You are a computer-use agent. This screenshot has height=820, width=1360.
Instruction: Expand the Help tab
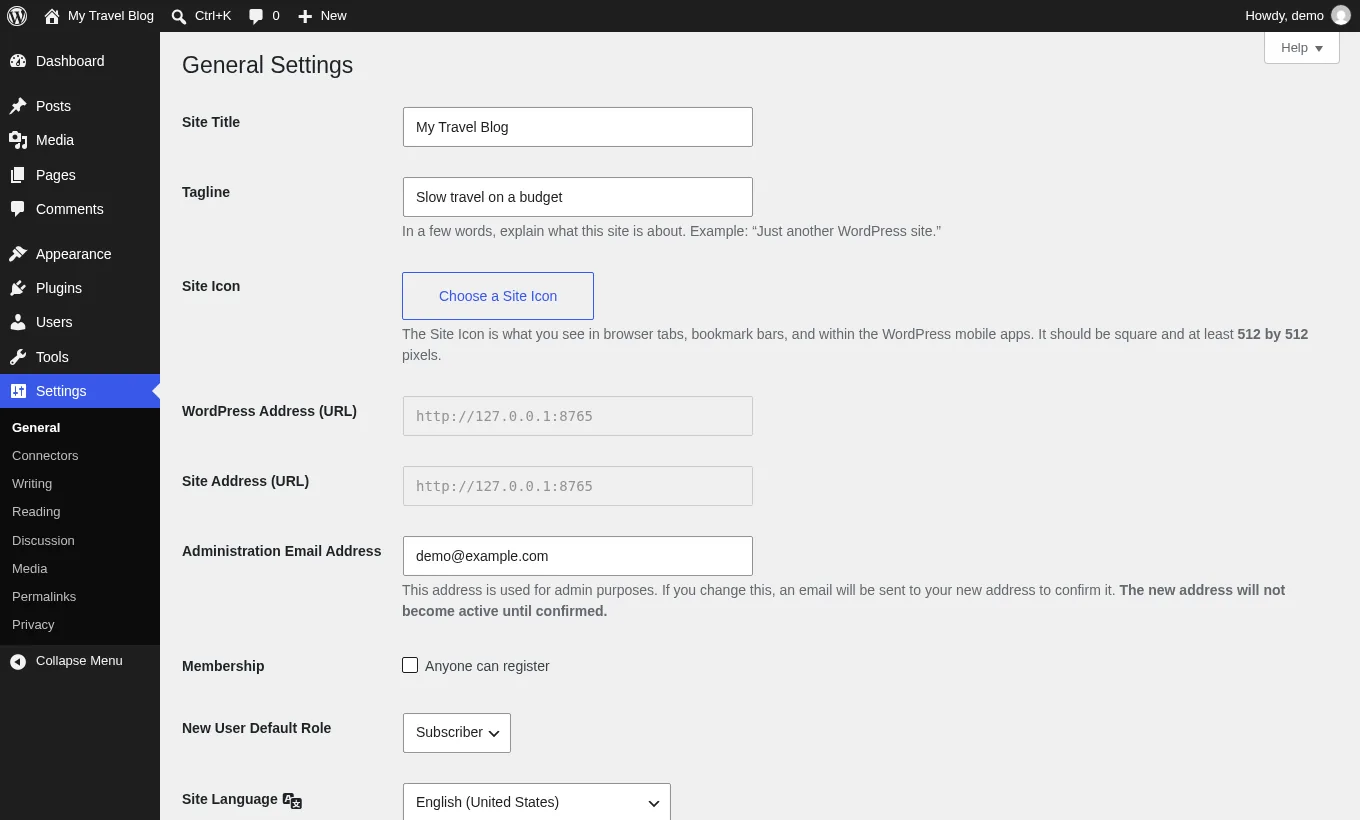coord(1302,48)
